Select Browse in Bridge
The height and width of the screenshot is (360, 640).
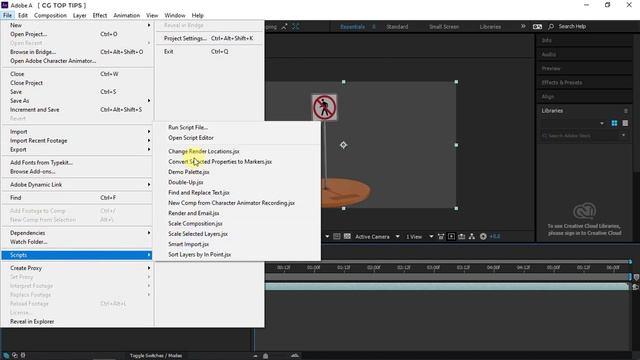[77, 52]
